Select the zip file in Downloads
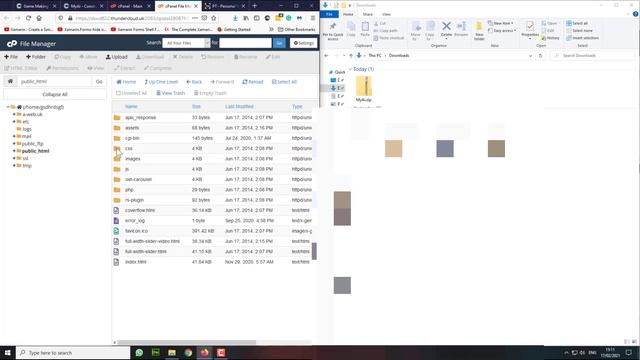 pyautogui.click(x=364, y=89)
